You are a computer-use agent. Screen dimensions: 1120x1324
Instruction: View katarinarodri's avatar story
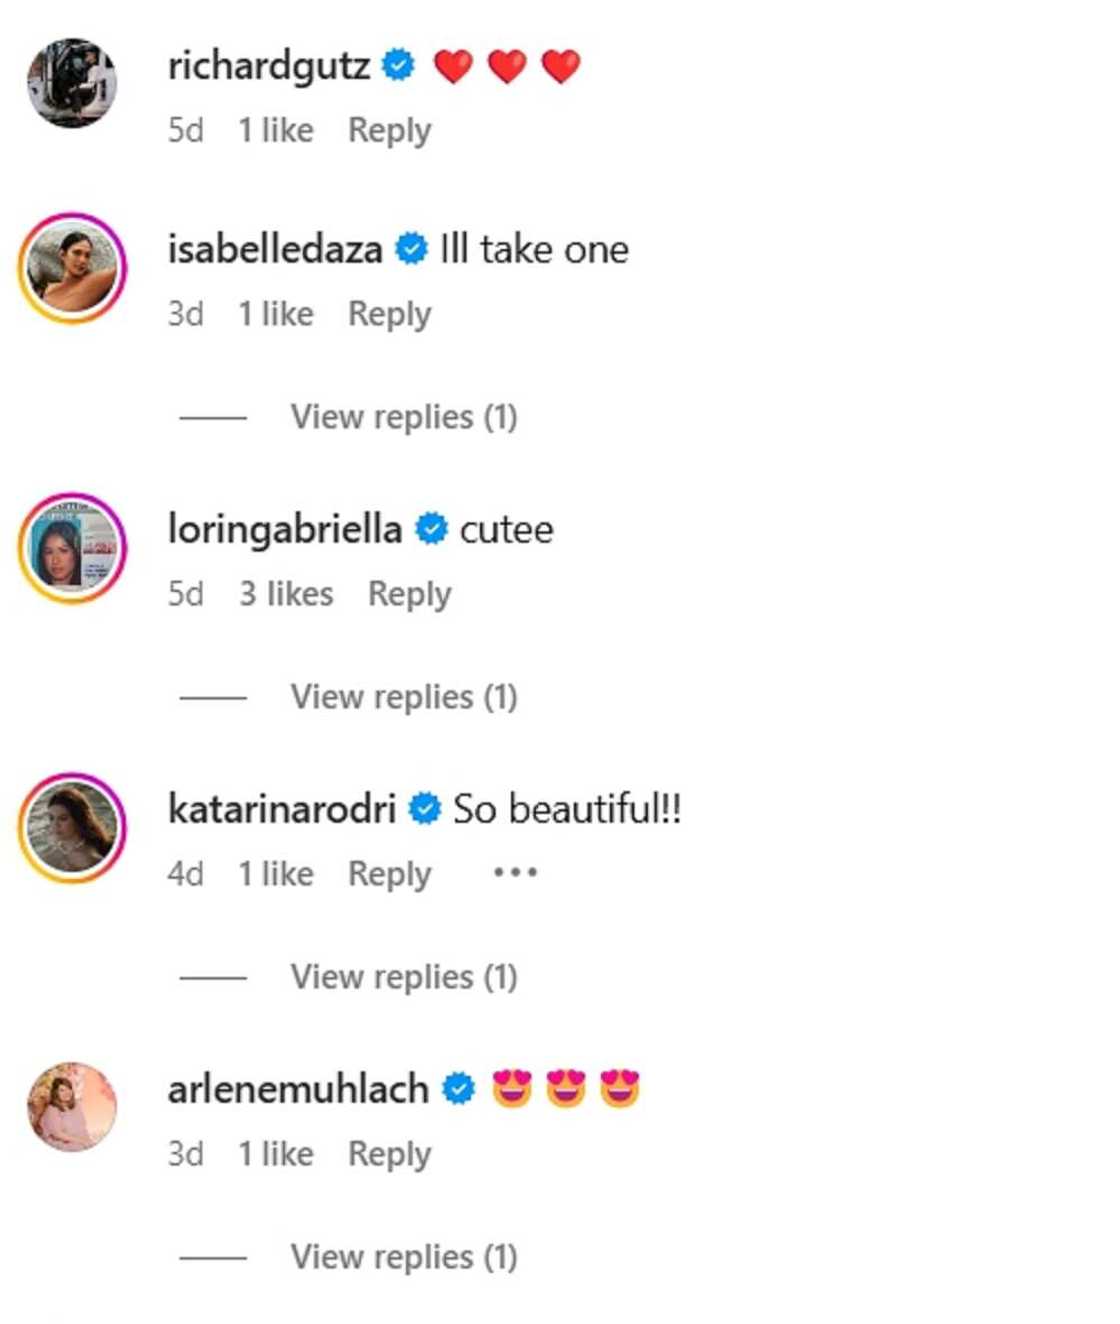pos(72,828)
